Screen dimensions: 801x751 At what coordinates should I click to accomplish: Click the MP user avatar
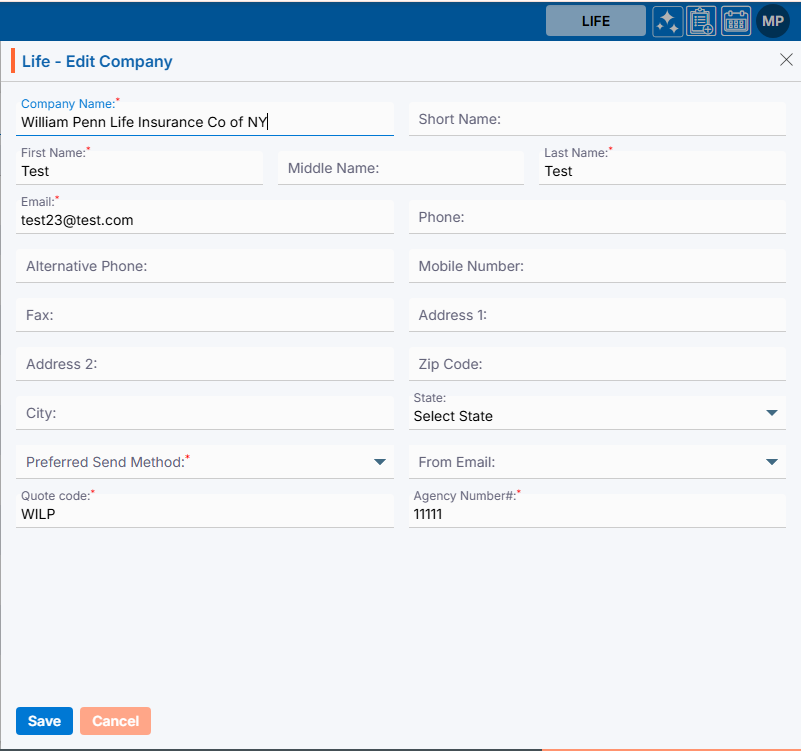pos(773,21)
